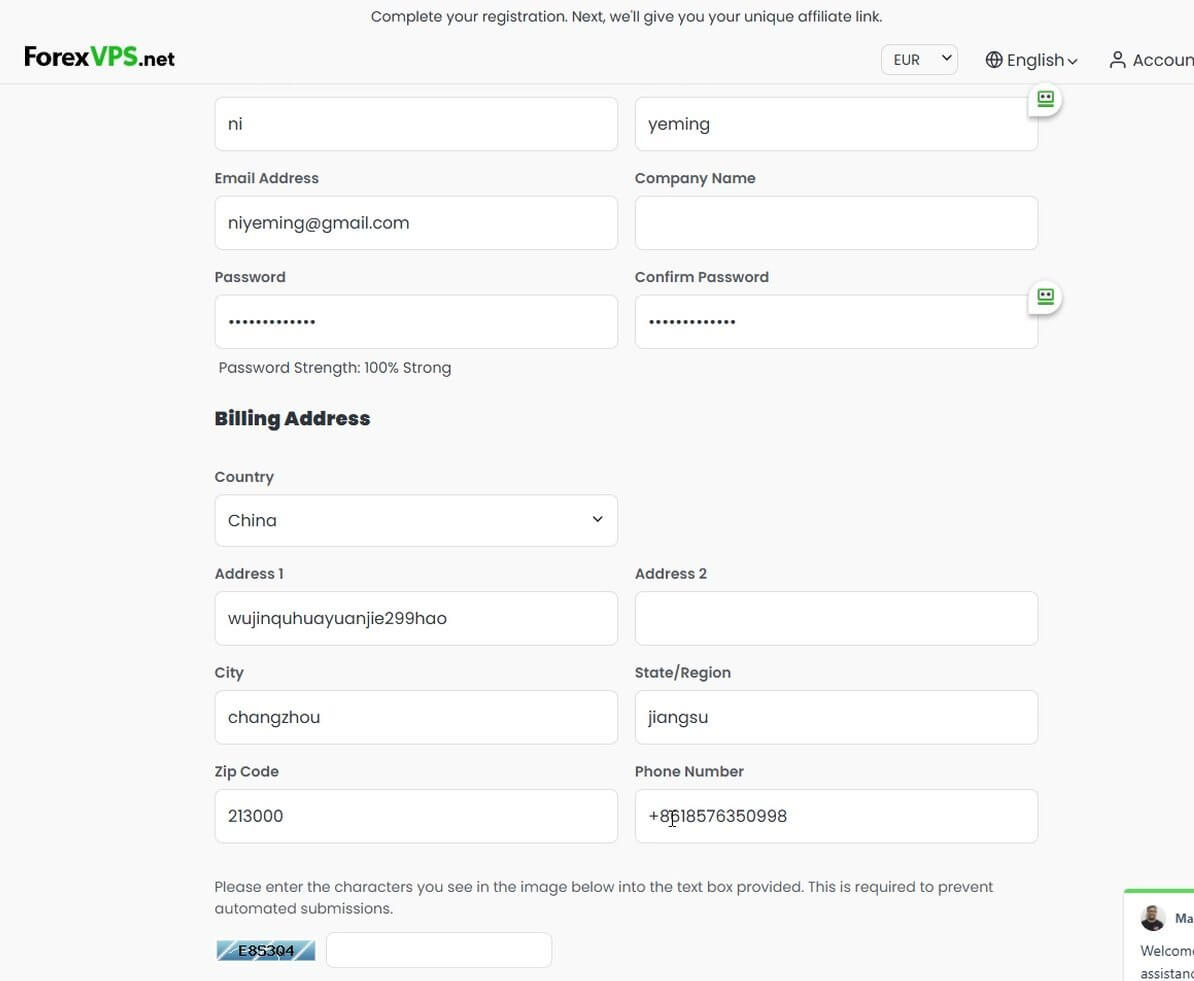The image size is (1194, 981).
Task: Click the chat agent avatar
Action: click(1152, 918)
